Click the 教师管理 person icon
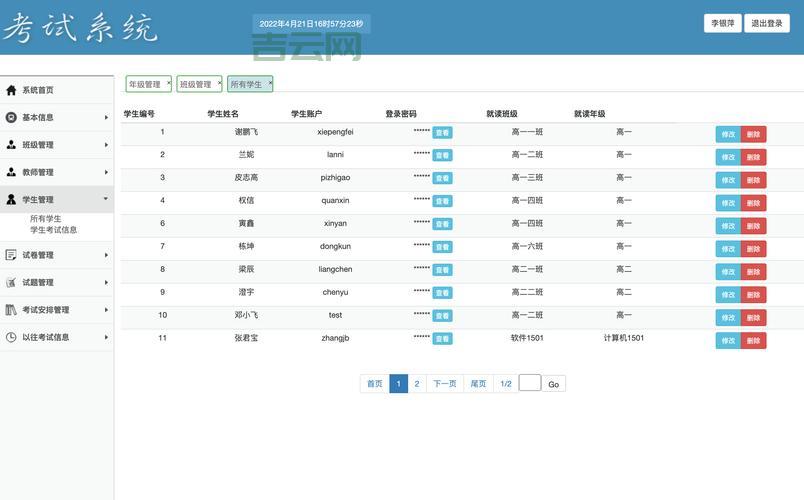804x500 pixels. coord(11,172)
